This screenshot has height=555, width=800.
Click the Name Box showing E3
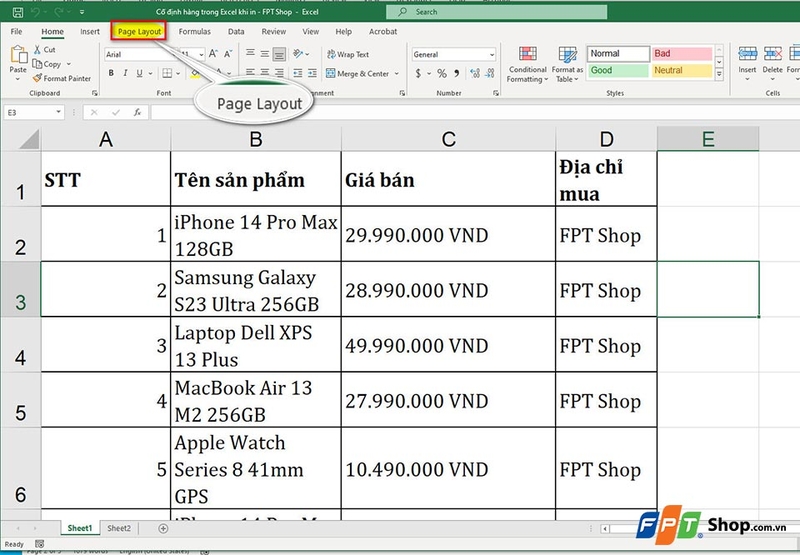tap(34, 112)
